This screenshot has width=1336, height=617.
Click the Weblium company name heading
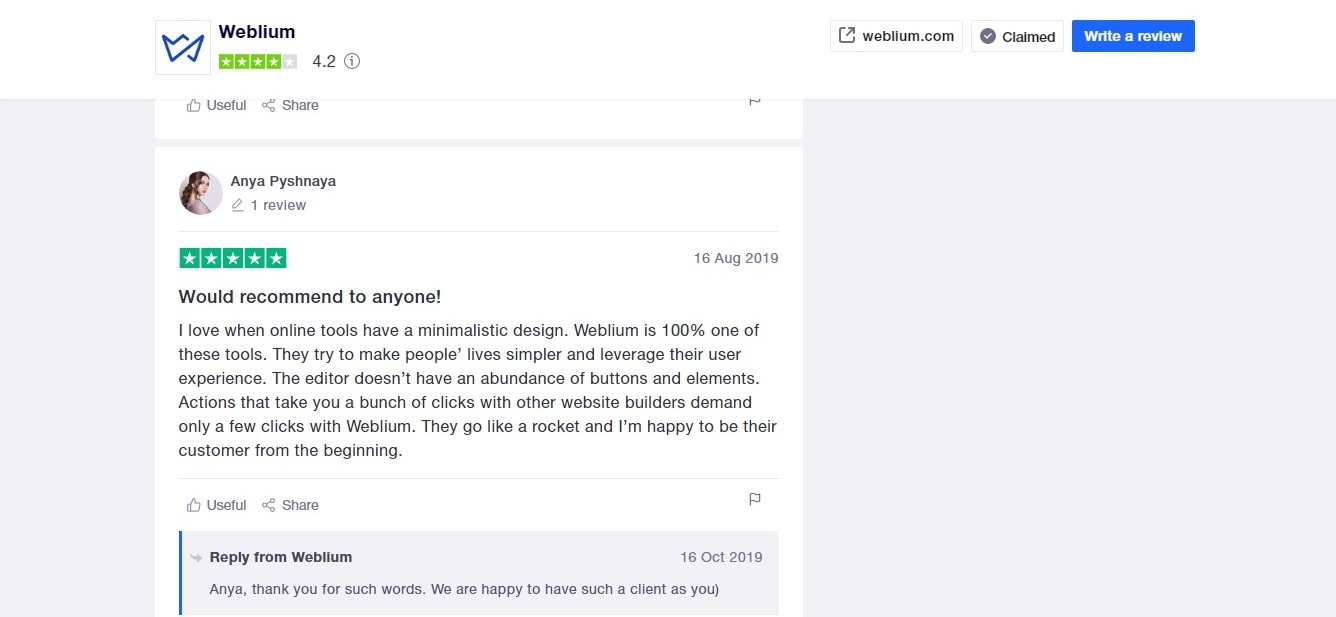(257, 32)
